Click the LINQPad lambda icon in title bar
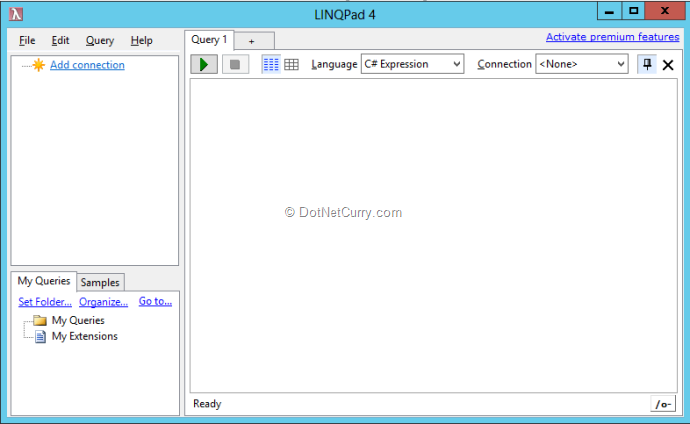 pos(16,15)
